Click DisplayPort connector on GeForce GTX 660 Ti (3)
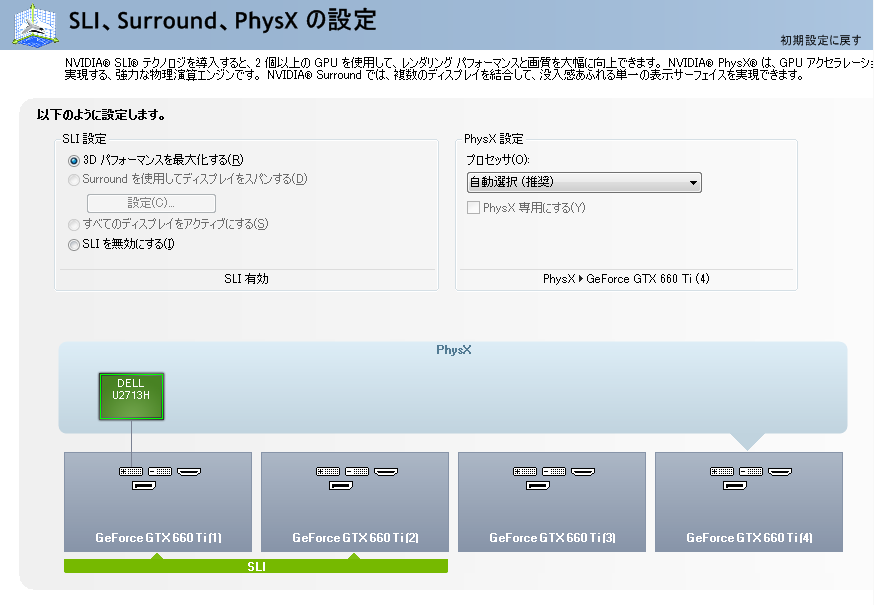 tap(537, 486)
